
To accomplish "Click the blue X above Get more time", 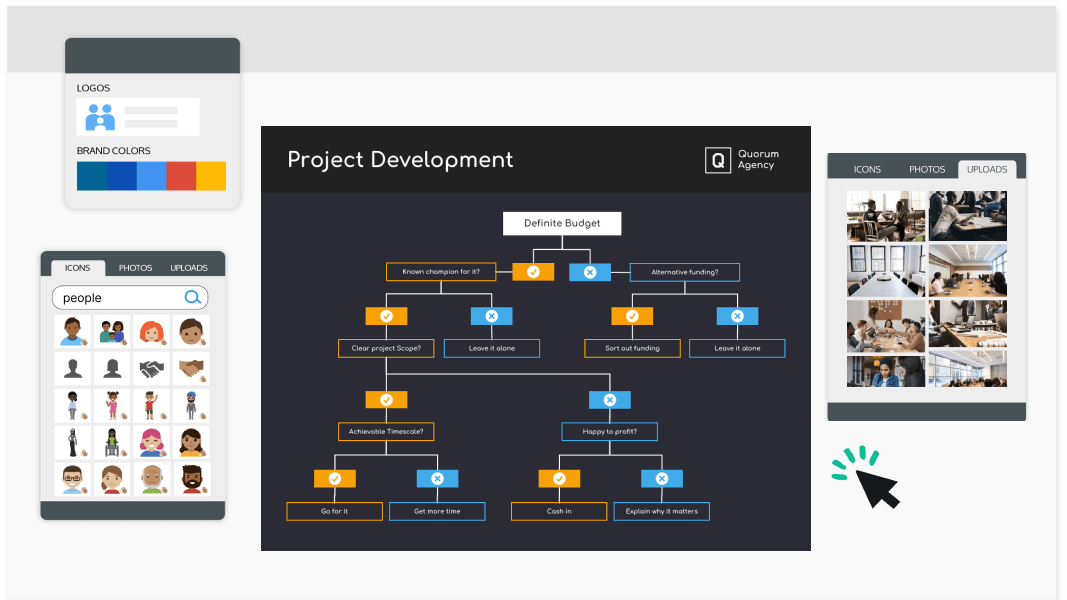I will [x=438, y=479].
